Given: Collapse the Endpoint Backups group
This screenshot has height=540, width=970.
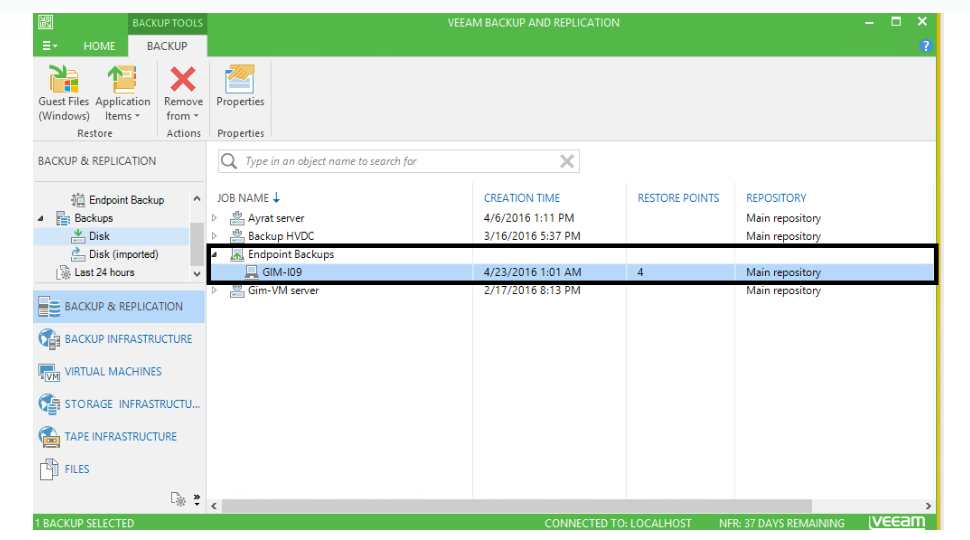Looking at the screenshot, I should pos(214,255).
